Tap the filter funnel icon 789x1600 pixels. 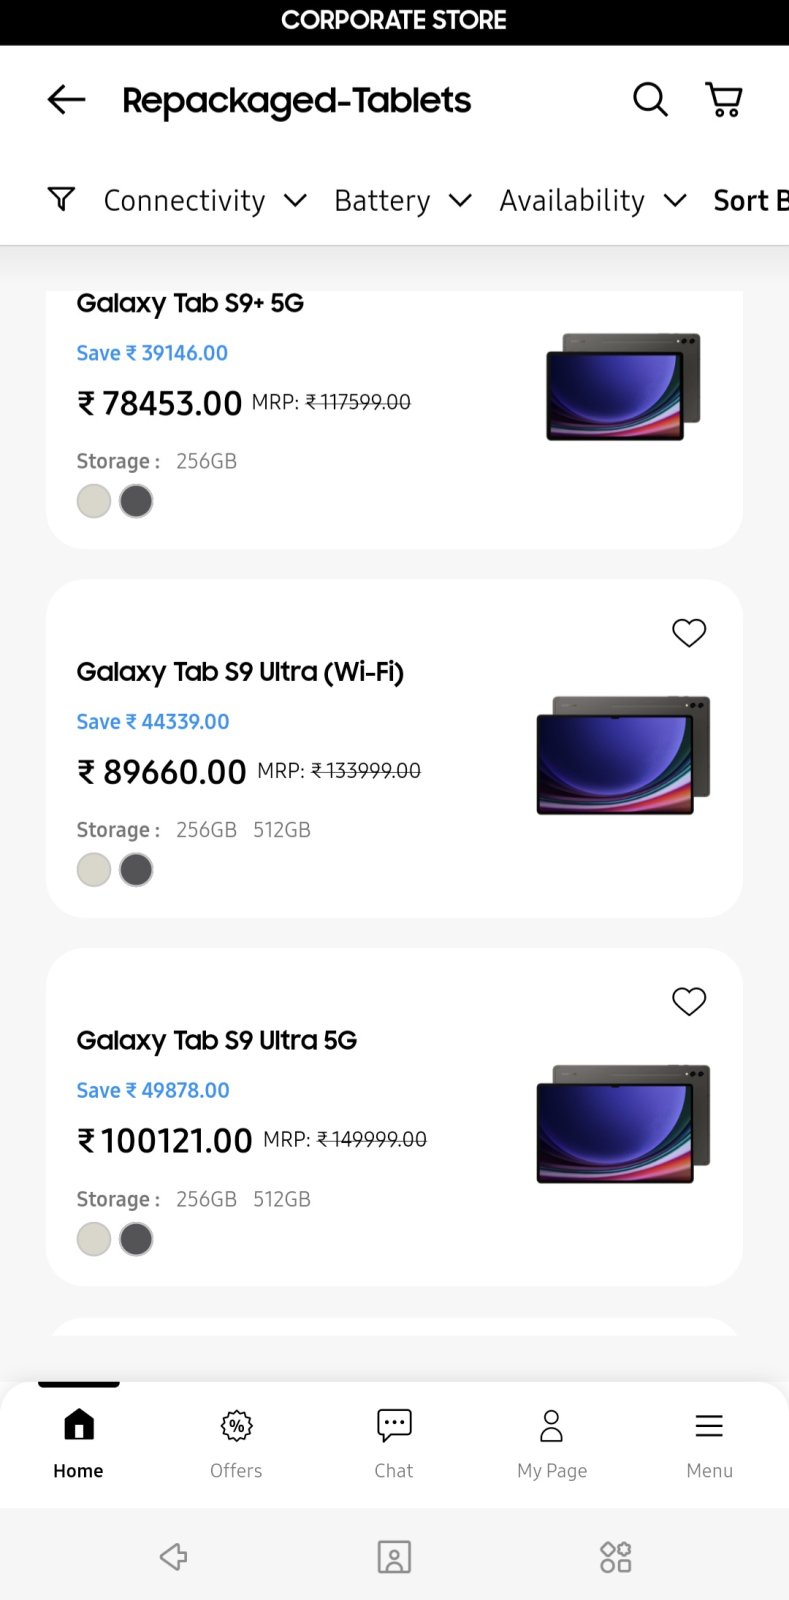61,199
